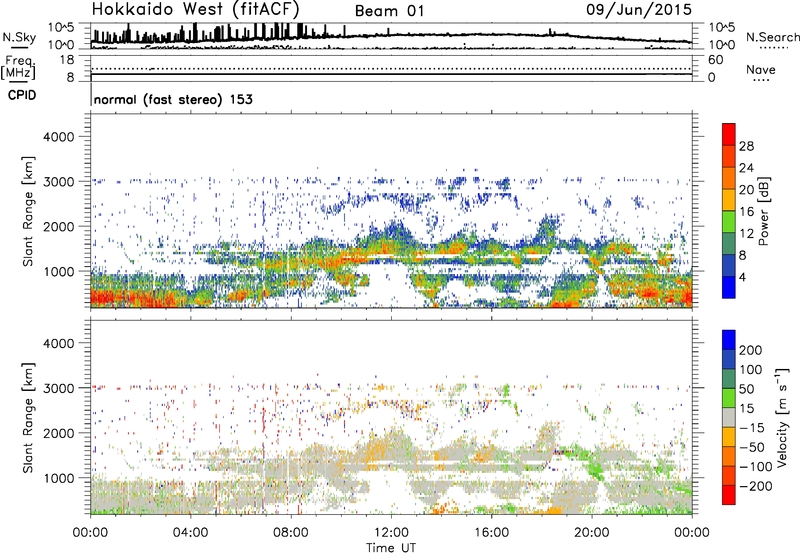Click the "3000" tick in Power panel
800x554 pixels.
58,182
